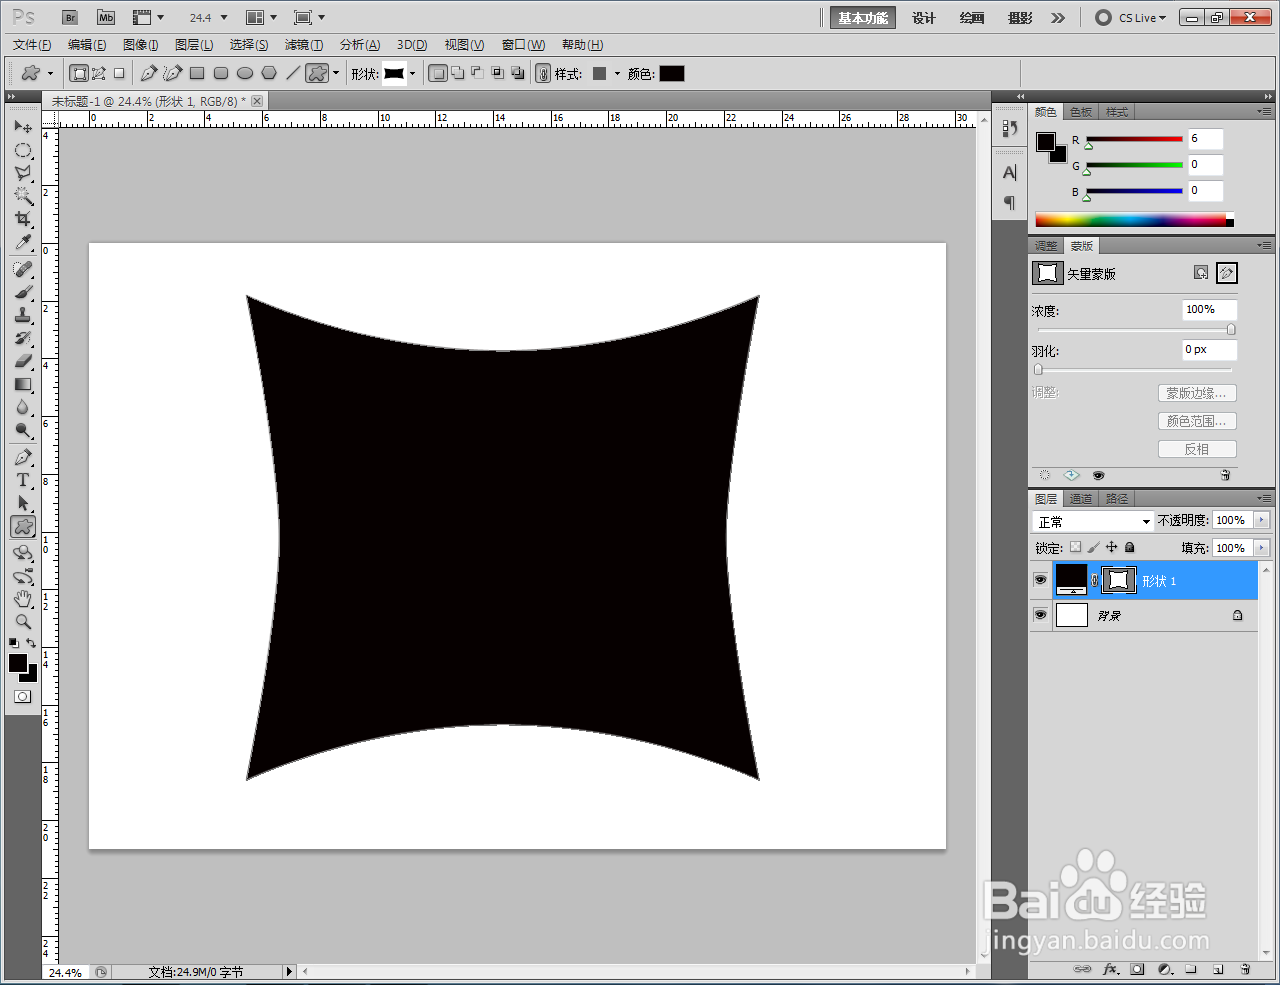Open geometry options arrow after shape tools
The image size is (1280, 985).
pyautogui.click(x=336, y=74)
